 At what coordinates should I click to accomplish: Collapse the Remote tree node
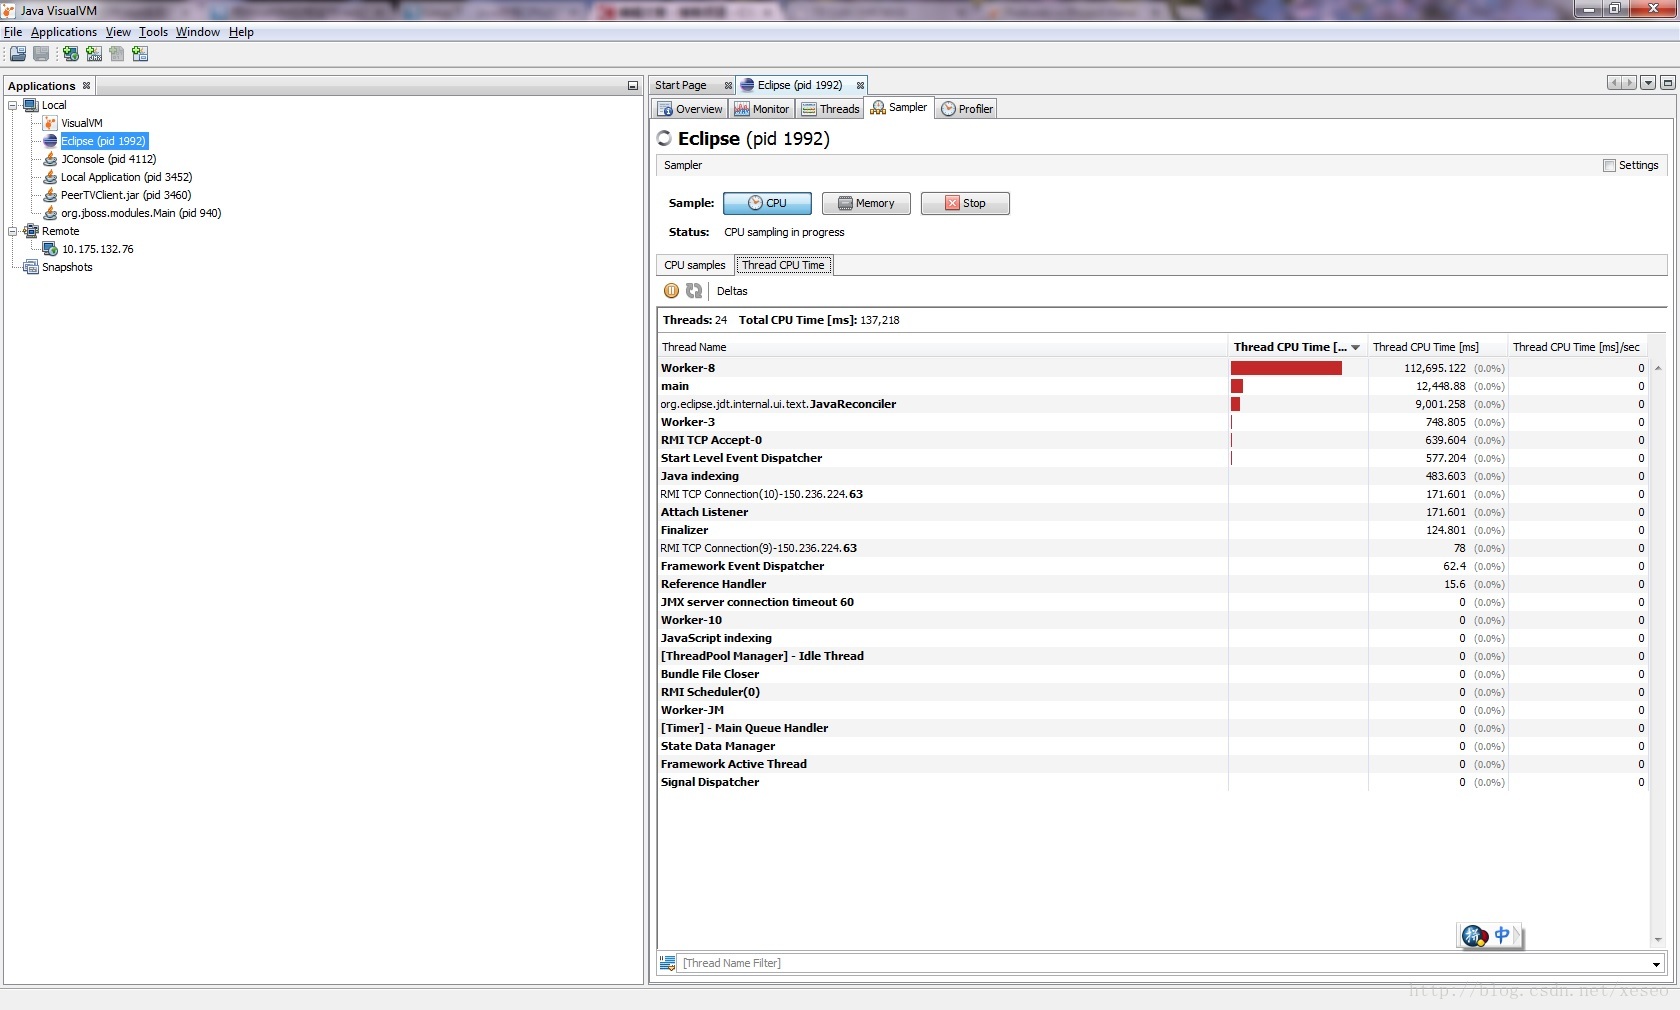click(x=13, y=231)
